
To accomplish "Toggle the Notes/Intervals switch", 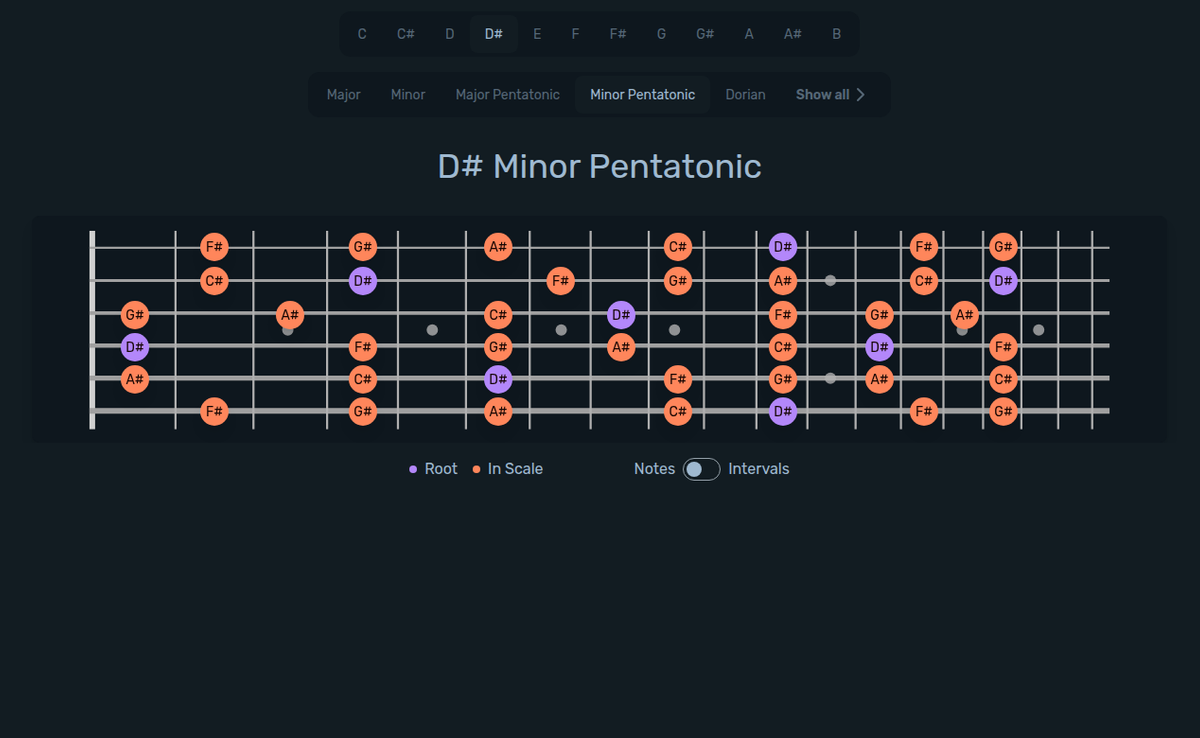I will click(700, 468).
